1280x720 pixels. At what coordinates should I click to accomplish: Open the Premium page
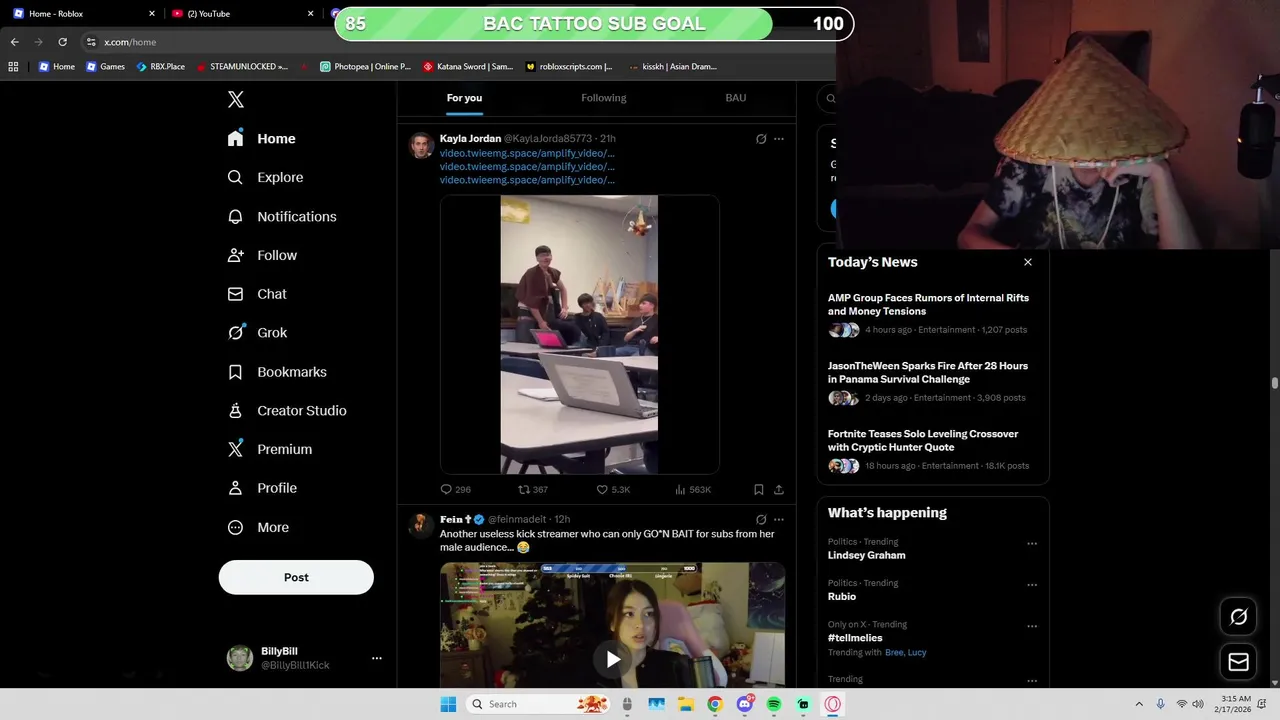pyautogui.click(x=270, y=449)
